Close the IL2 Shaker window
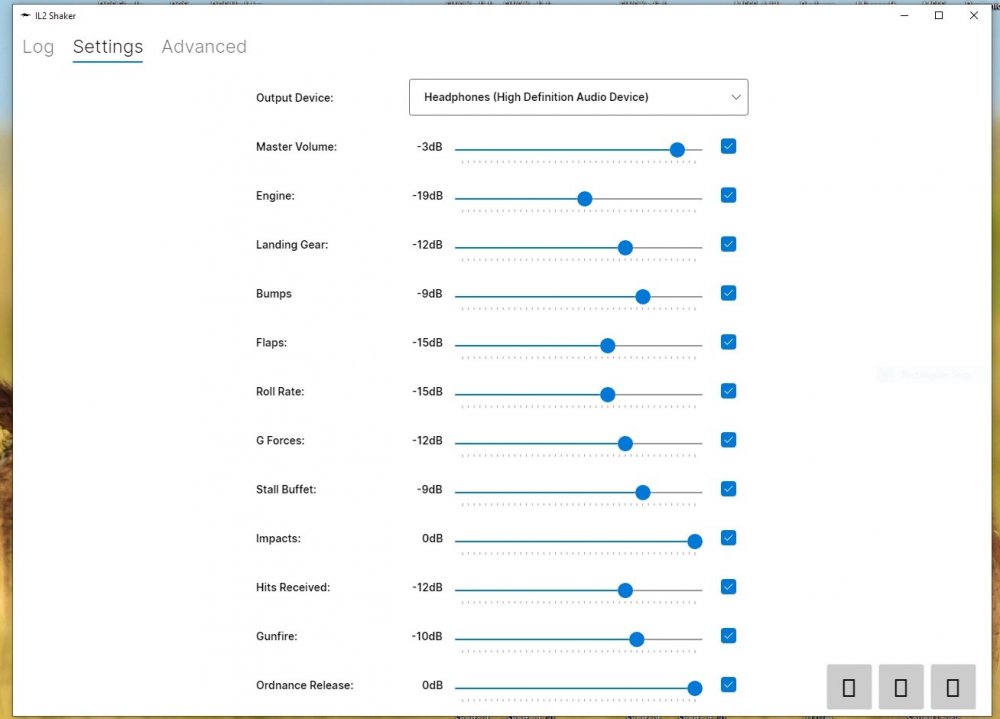1000x719 pixels. [974, 15]
